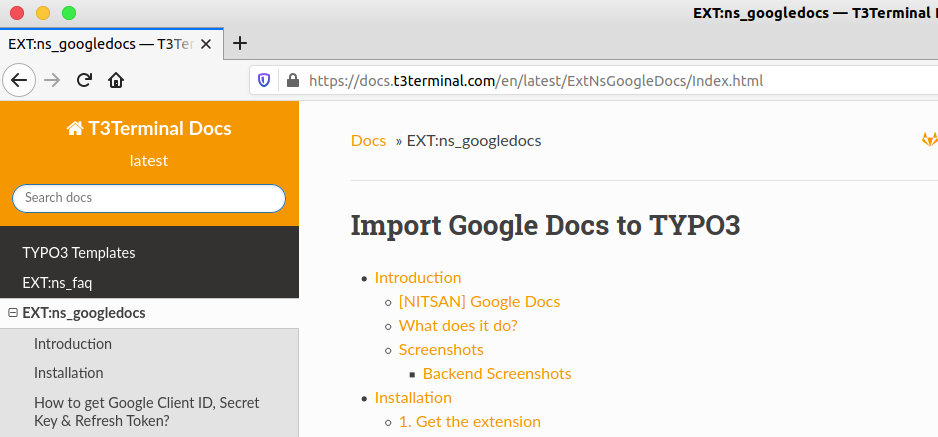
Task: Close the EXT:ns_googledocs browser tab
Action: point(206,44)
